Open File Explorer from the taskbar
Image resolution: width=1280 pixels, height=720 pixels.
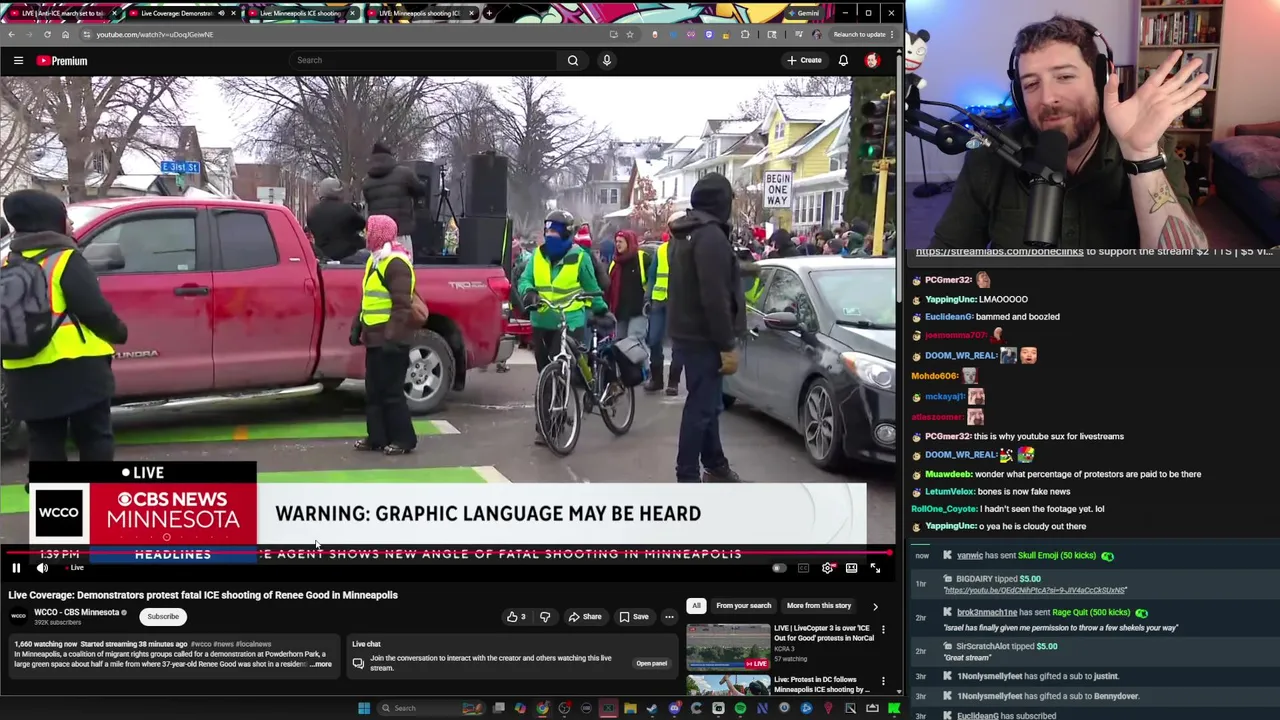[630, 708]
